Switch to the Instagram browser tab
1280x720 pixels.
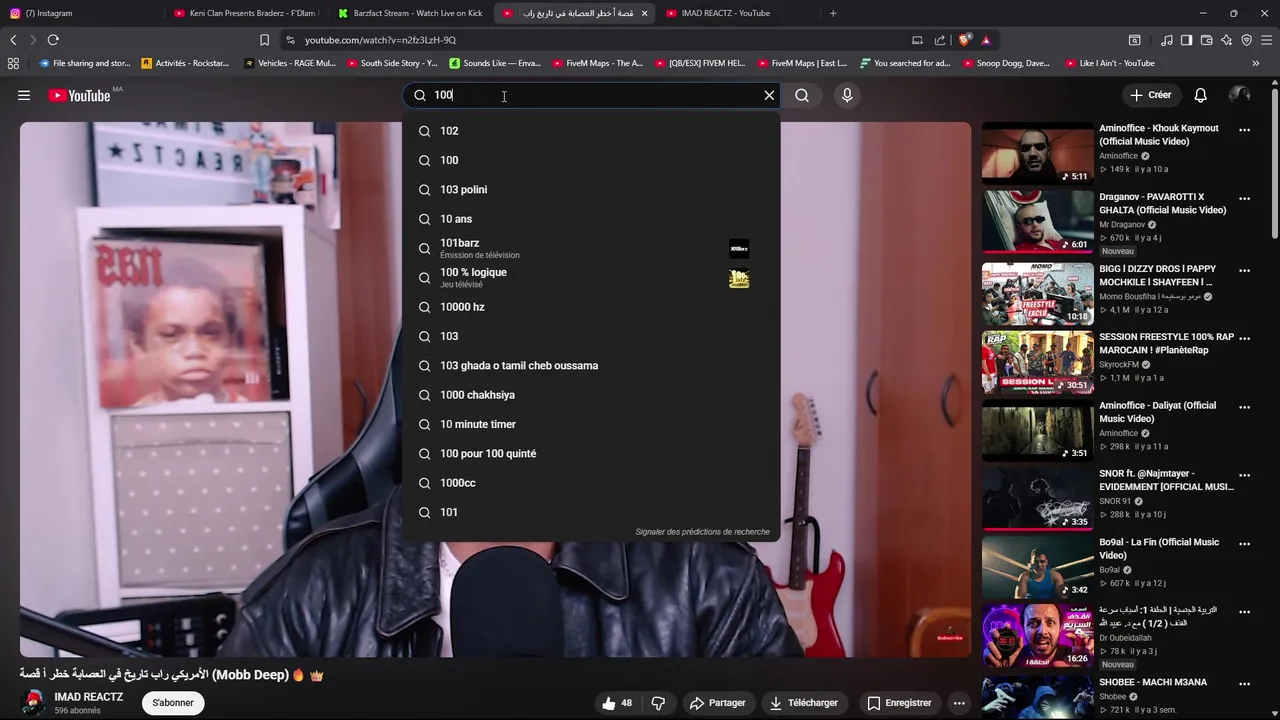pos(78,13)
